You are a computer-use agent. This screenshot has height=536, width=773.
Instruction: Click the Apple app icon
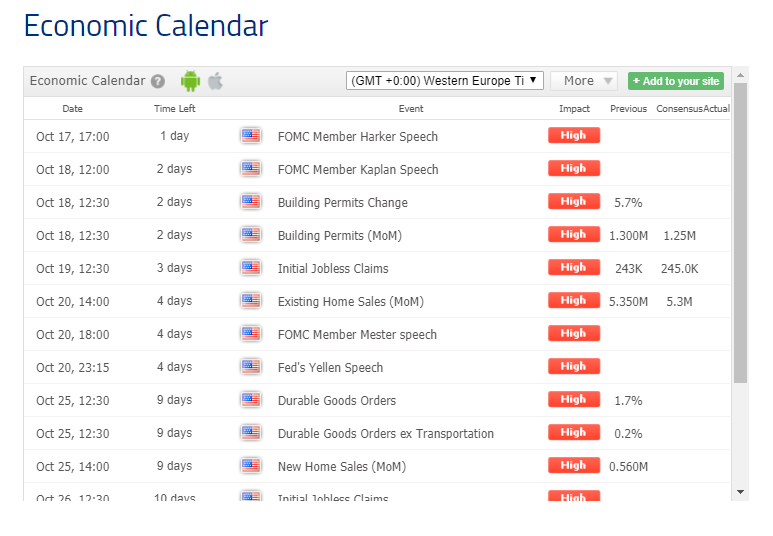click(x=215, y=81)
